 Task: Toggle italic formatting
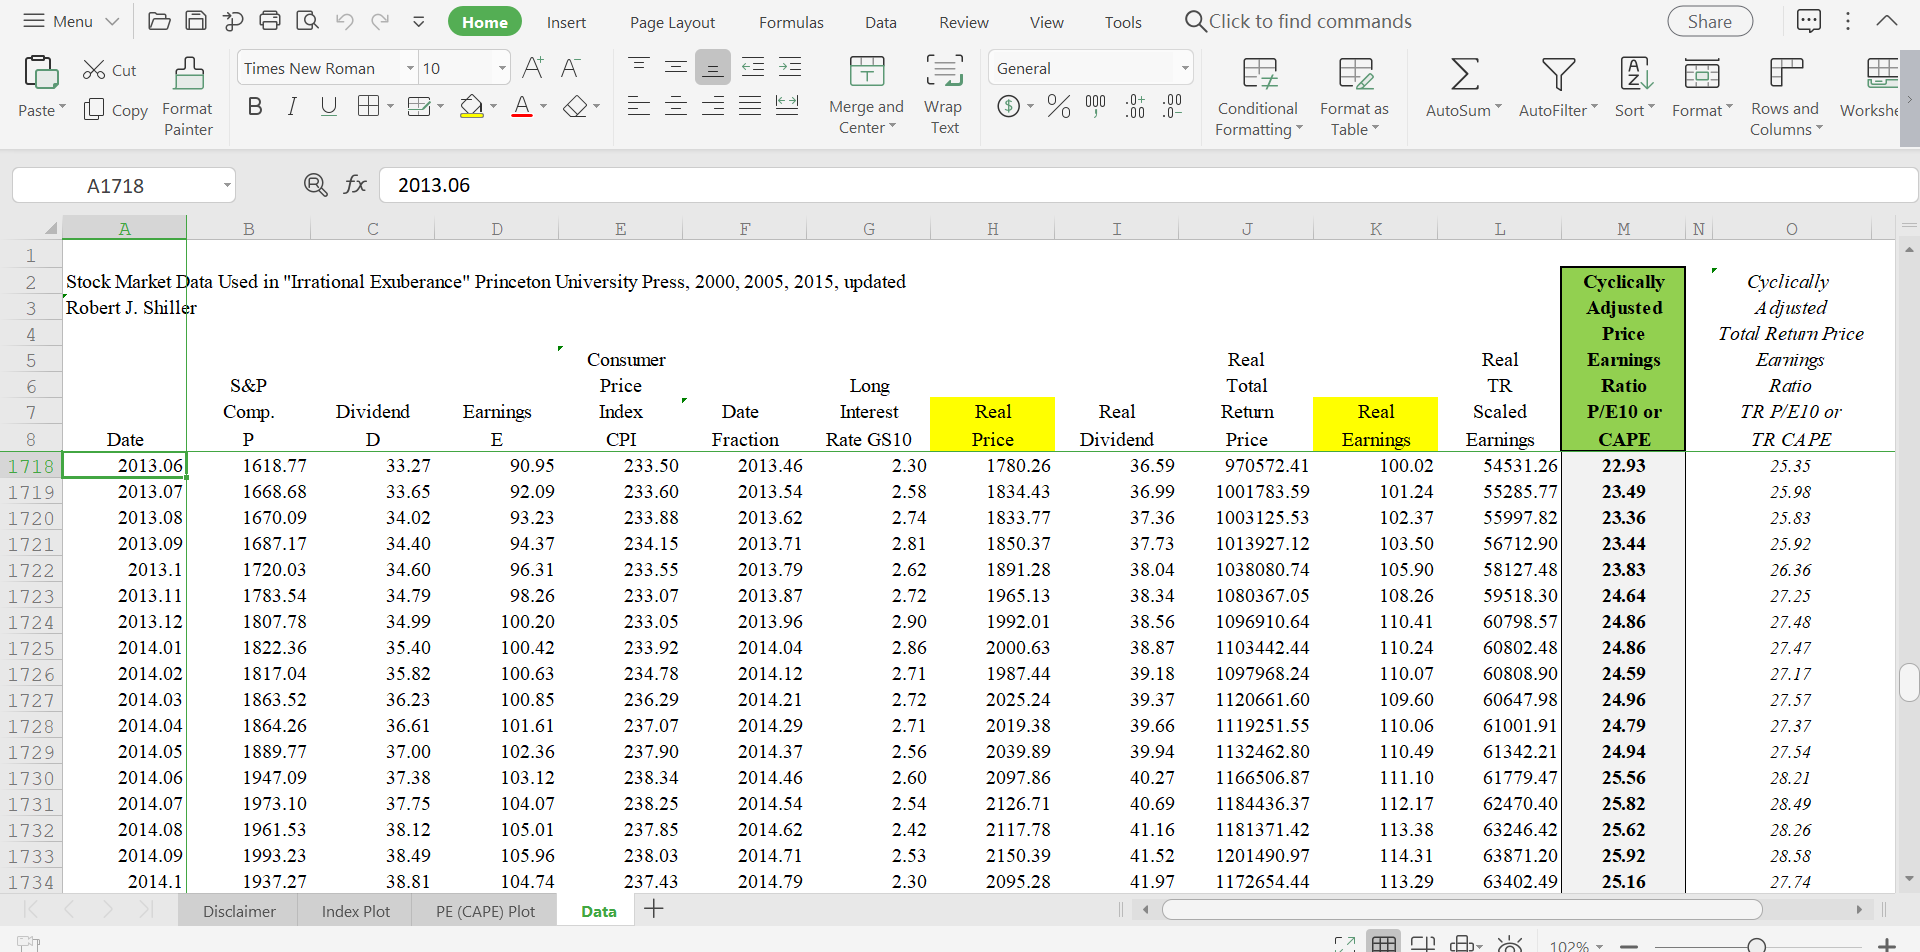(291, 105)
